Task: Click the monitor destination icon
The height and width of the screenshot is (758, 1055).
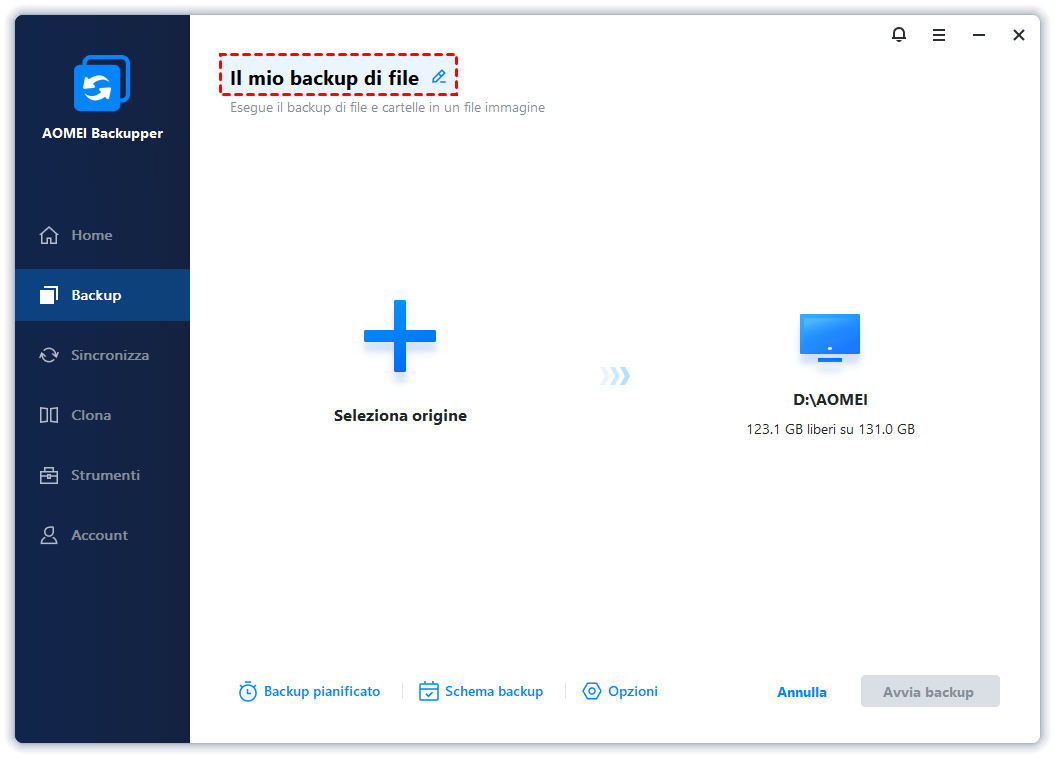Action: pos(830,338)
